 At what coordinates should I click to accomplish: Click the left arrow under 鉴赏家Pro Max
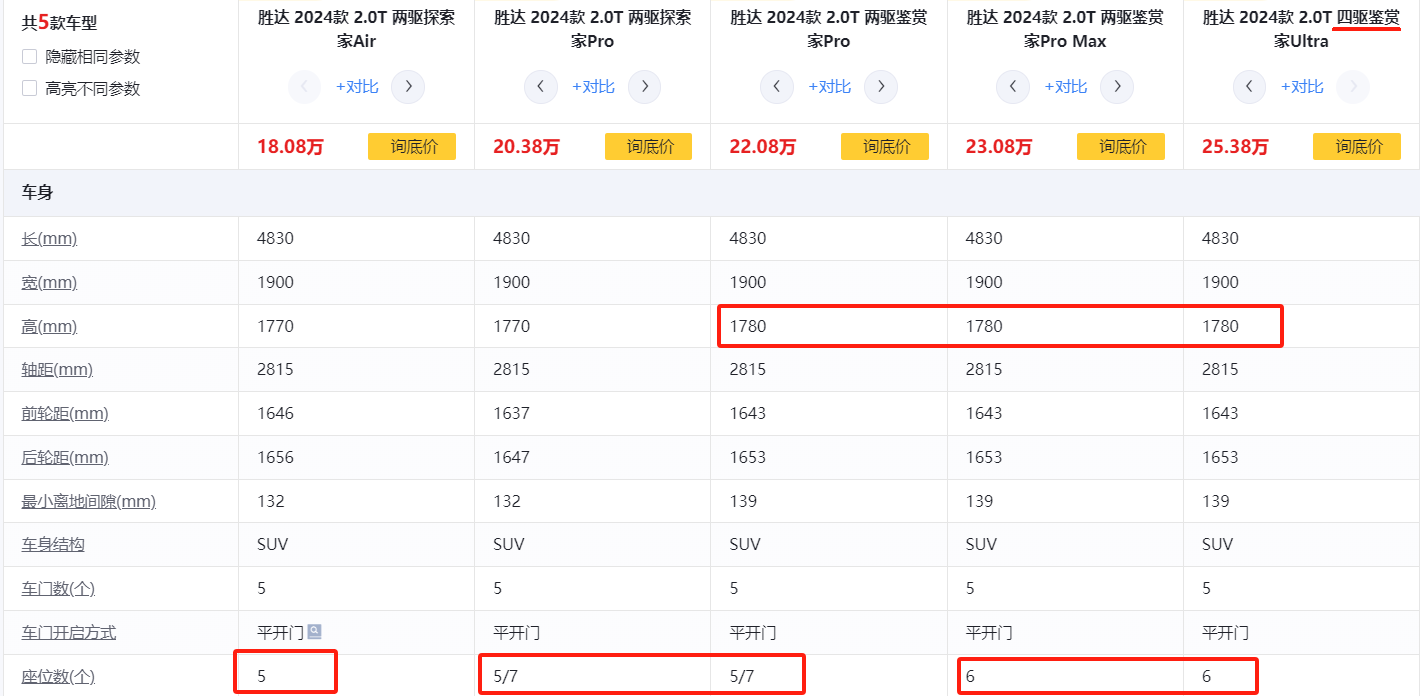click(x=1013, y=87)
